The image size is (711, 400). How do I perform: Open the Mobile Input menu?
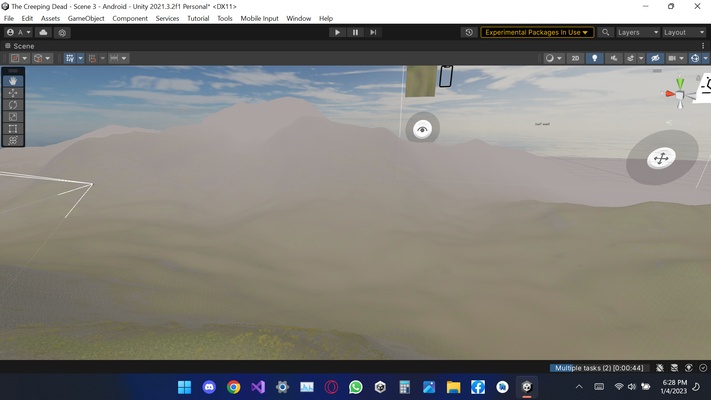[259, 18]
